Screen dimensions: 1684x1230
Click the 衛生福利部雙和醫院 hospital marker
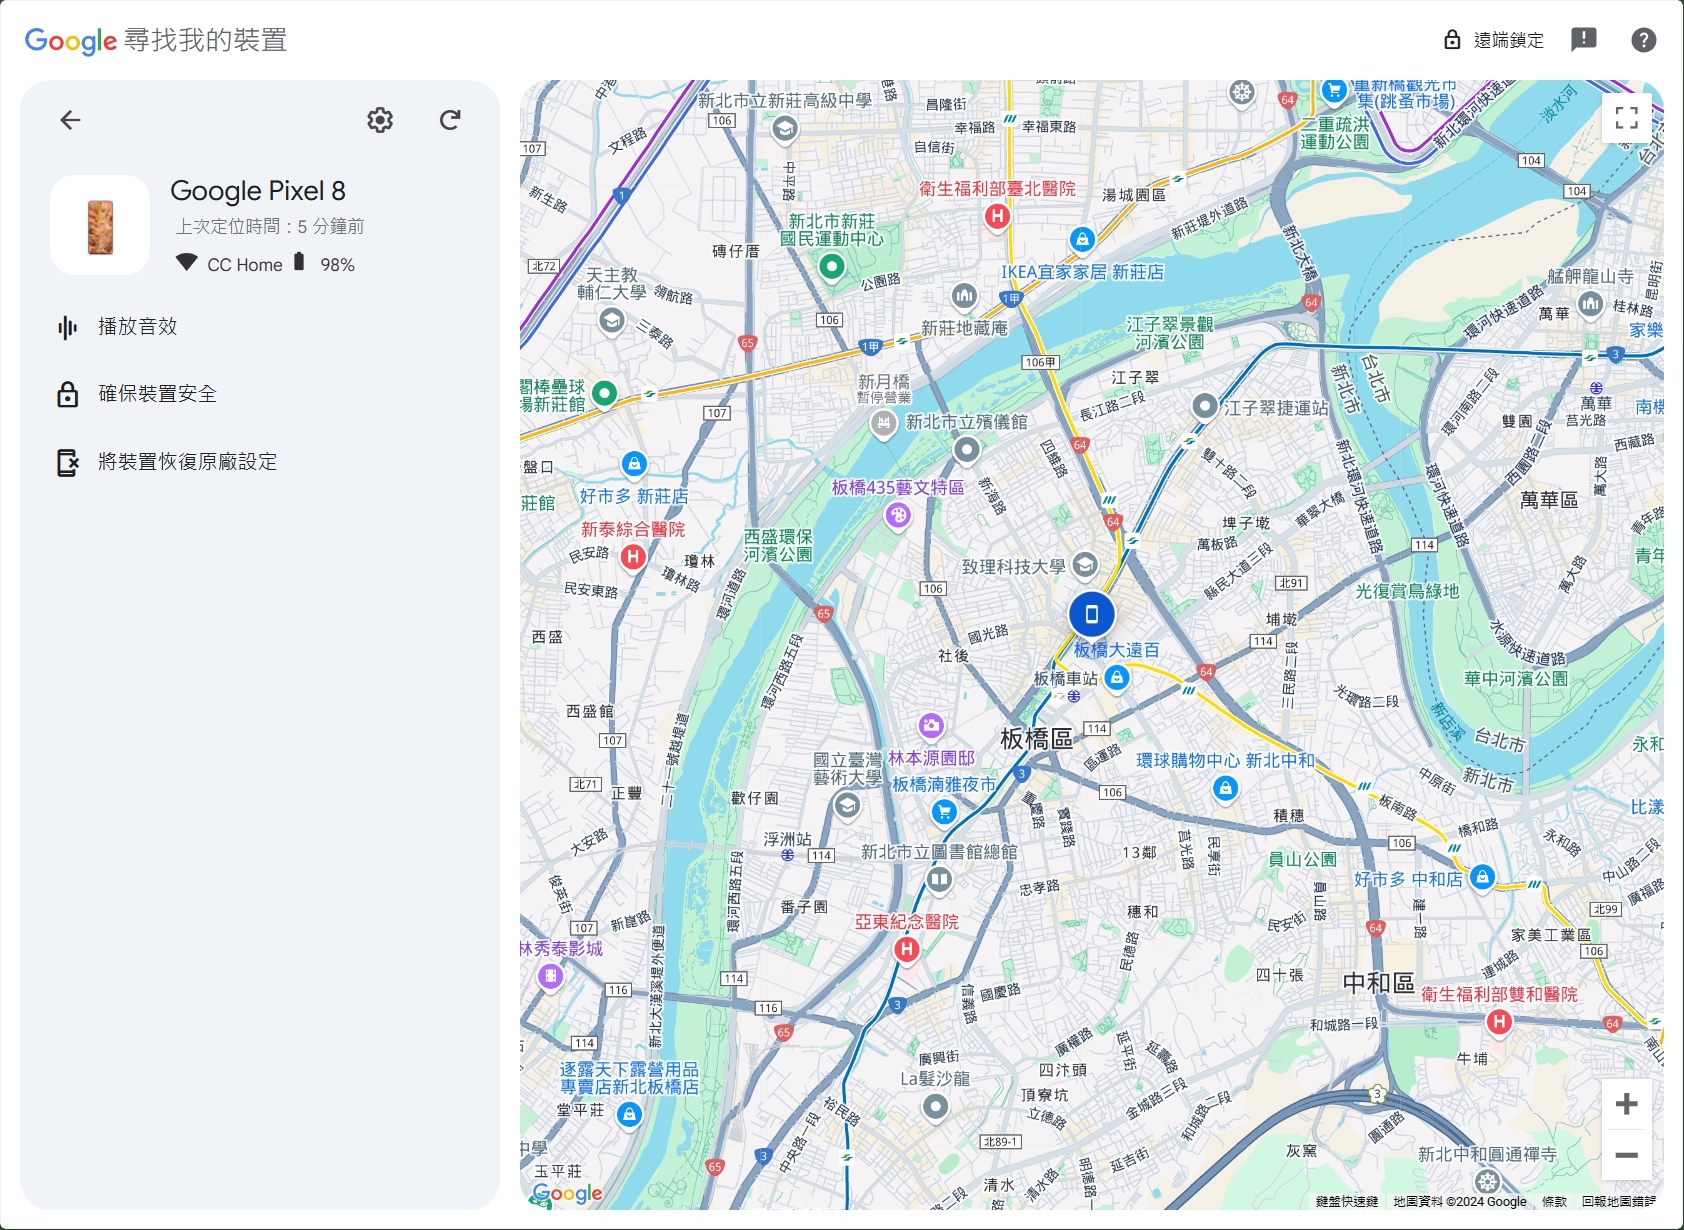pyautogui.click(x=1498, y=1021)
